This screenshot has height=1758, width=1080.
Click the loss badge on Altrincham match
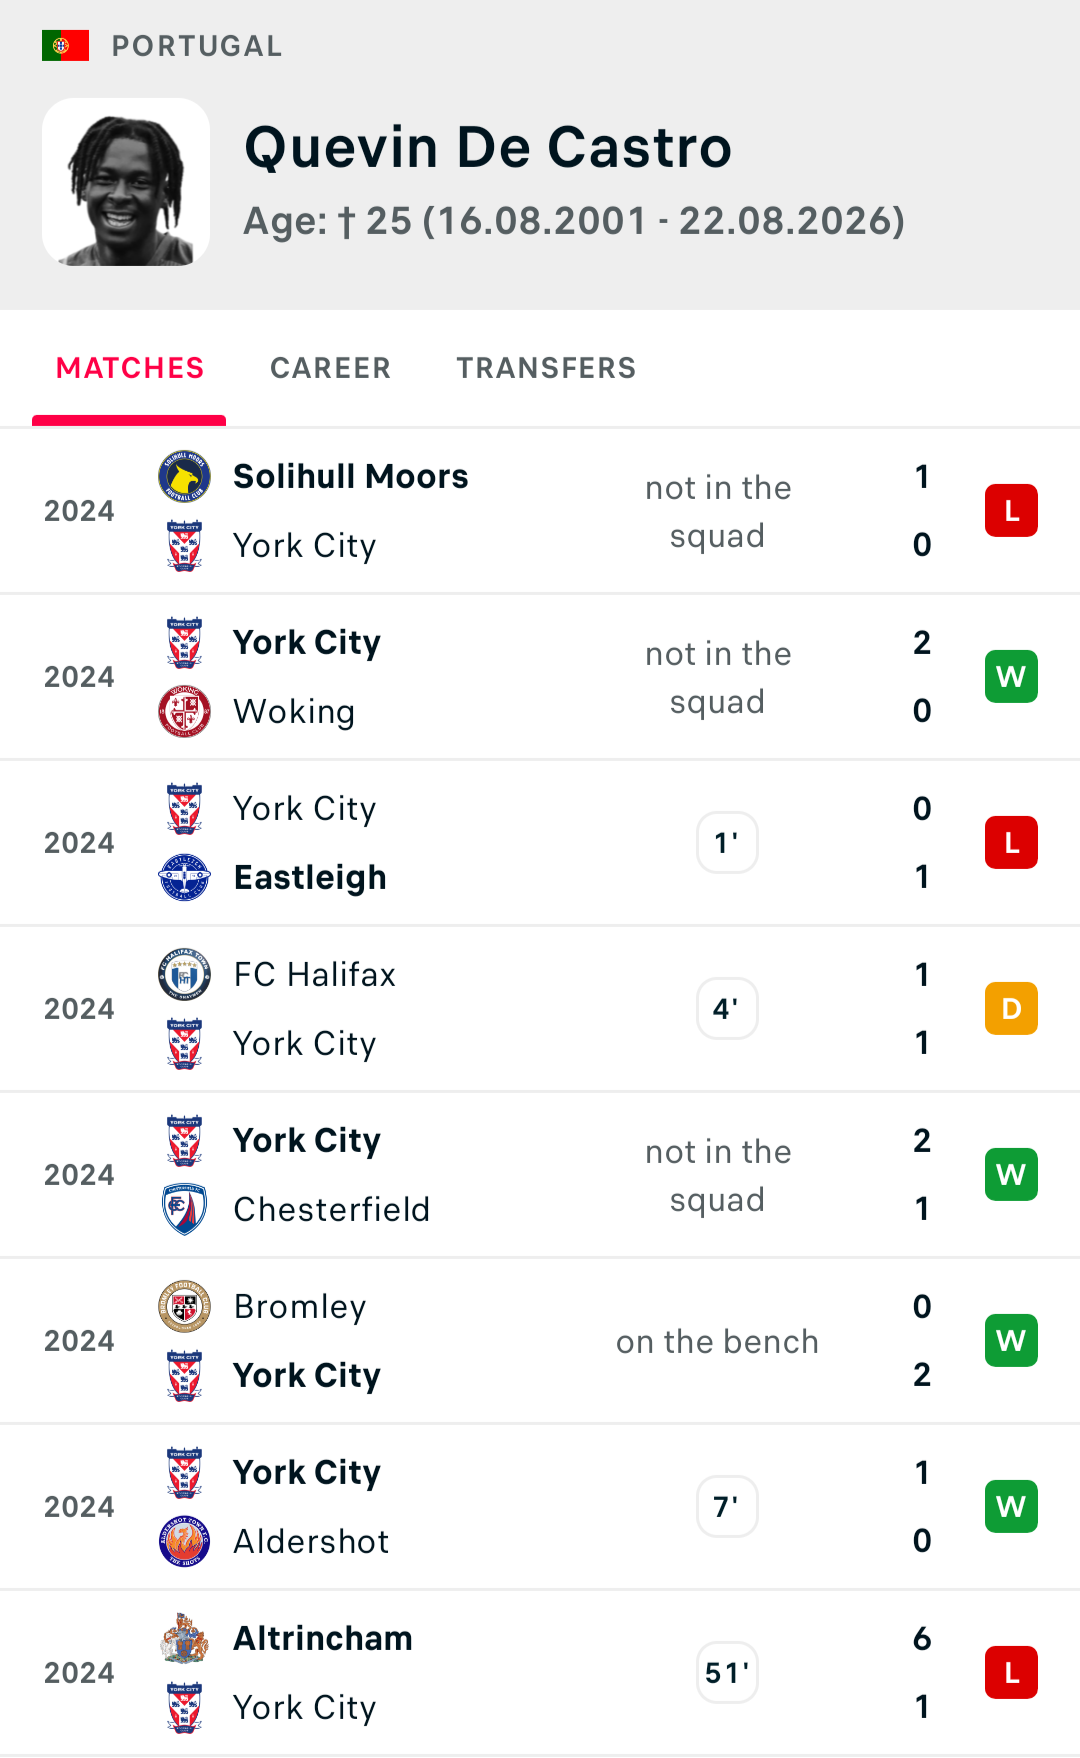tap(1011, 1673)
